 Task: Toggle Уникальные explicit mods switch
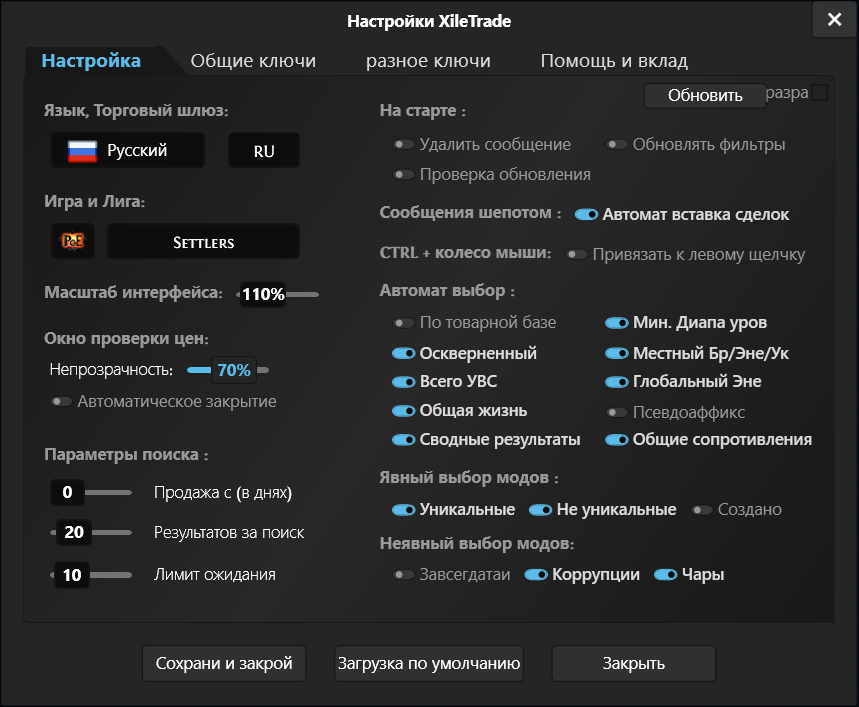click(404, 510)
